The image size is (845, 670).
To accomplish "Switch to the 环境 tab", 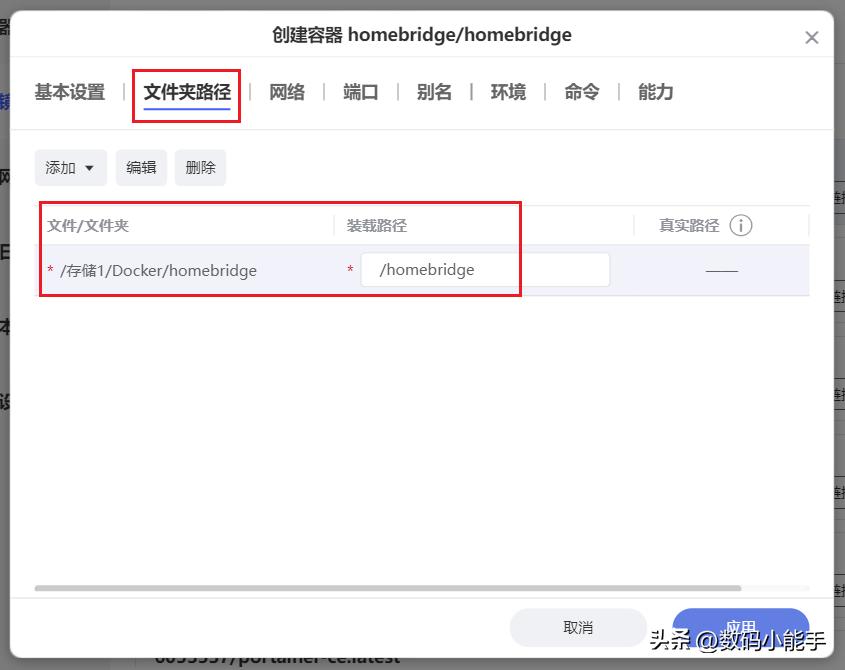I will click(508, 92).
